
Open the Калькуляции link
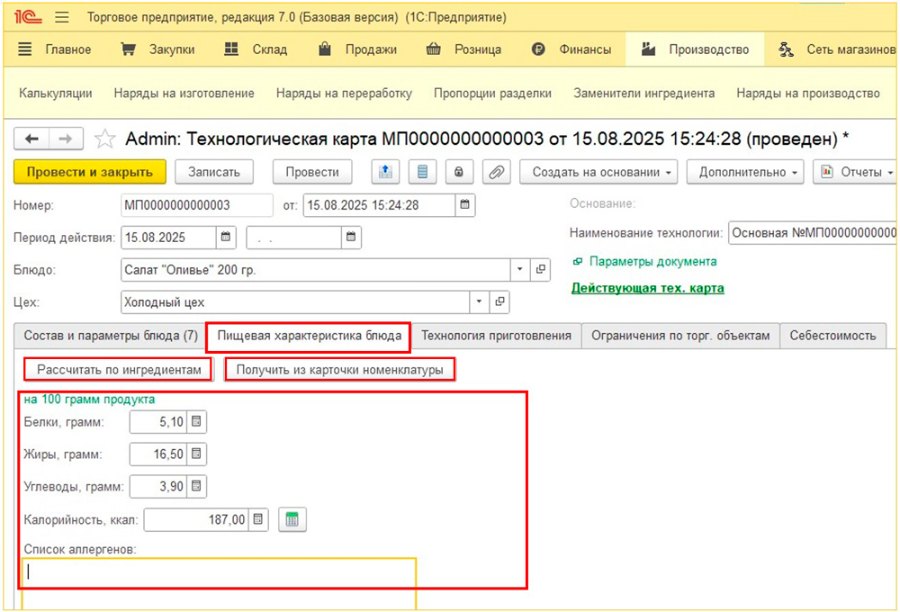coord(56,93)
